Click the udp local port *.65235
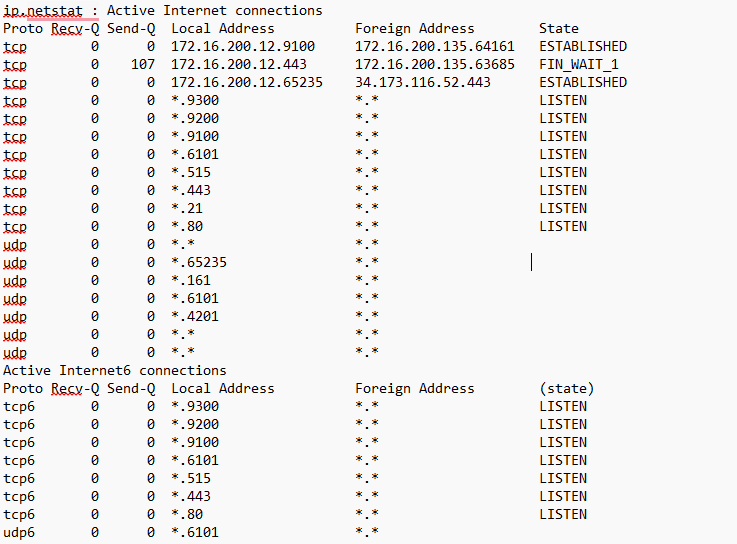737x544 pixels. pyautogui.click(x=199, y=262)
